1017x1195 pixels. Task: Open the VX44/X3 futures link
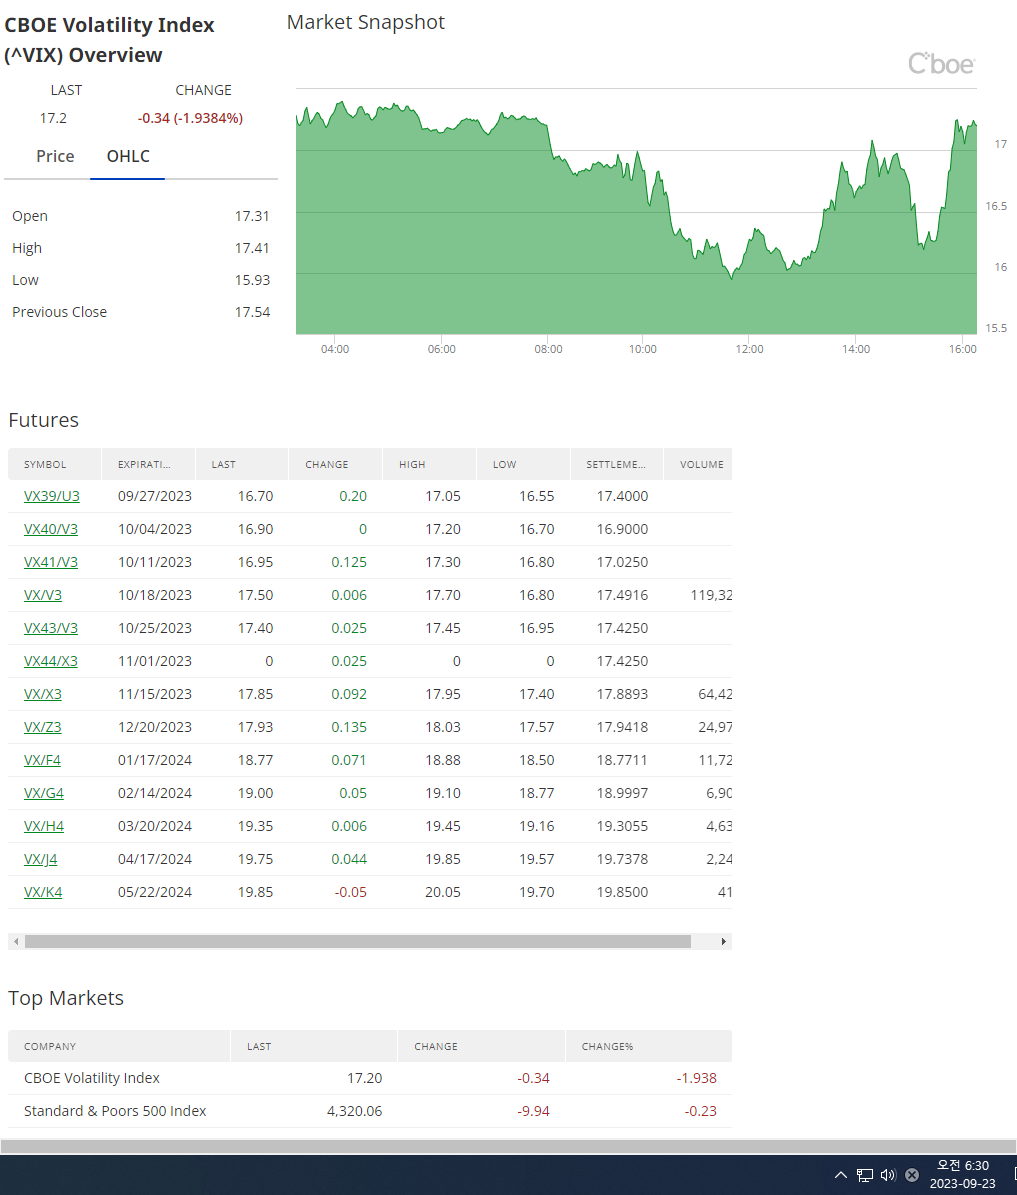click(50, 661)
